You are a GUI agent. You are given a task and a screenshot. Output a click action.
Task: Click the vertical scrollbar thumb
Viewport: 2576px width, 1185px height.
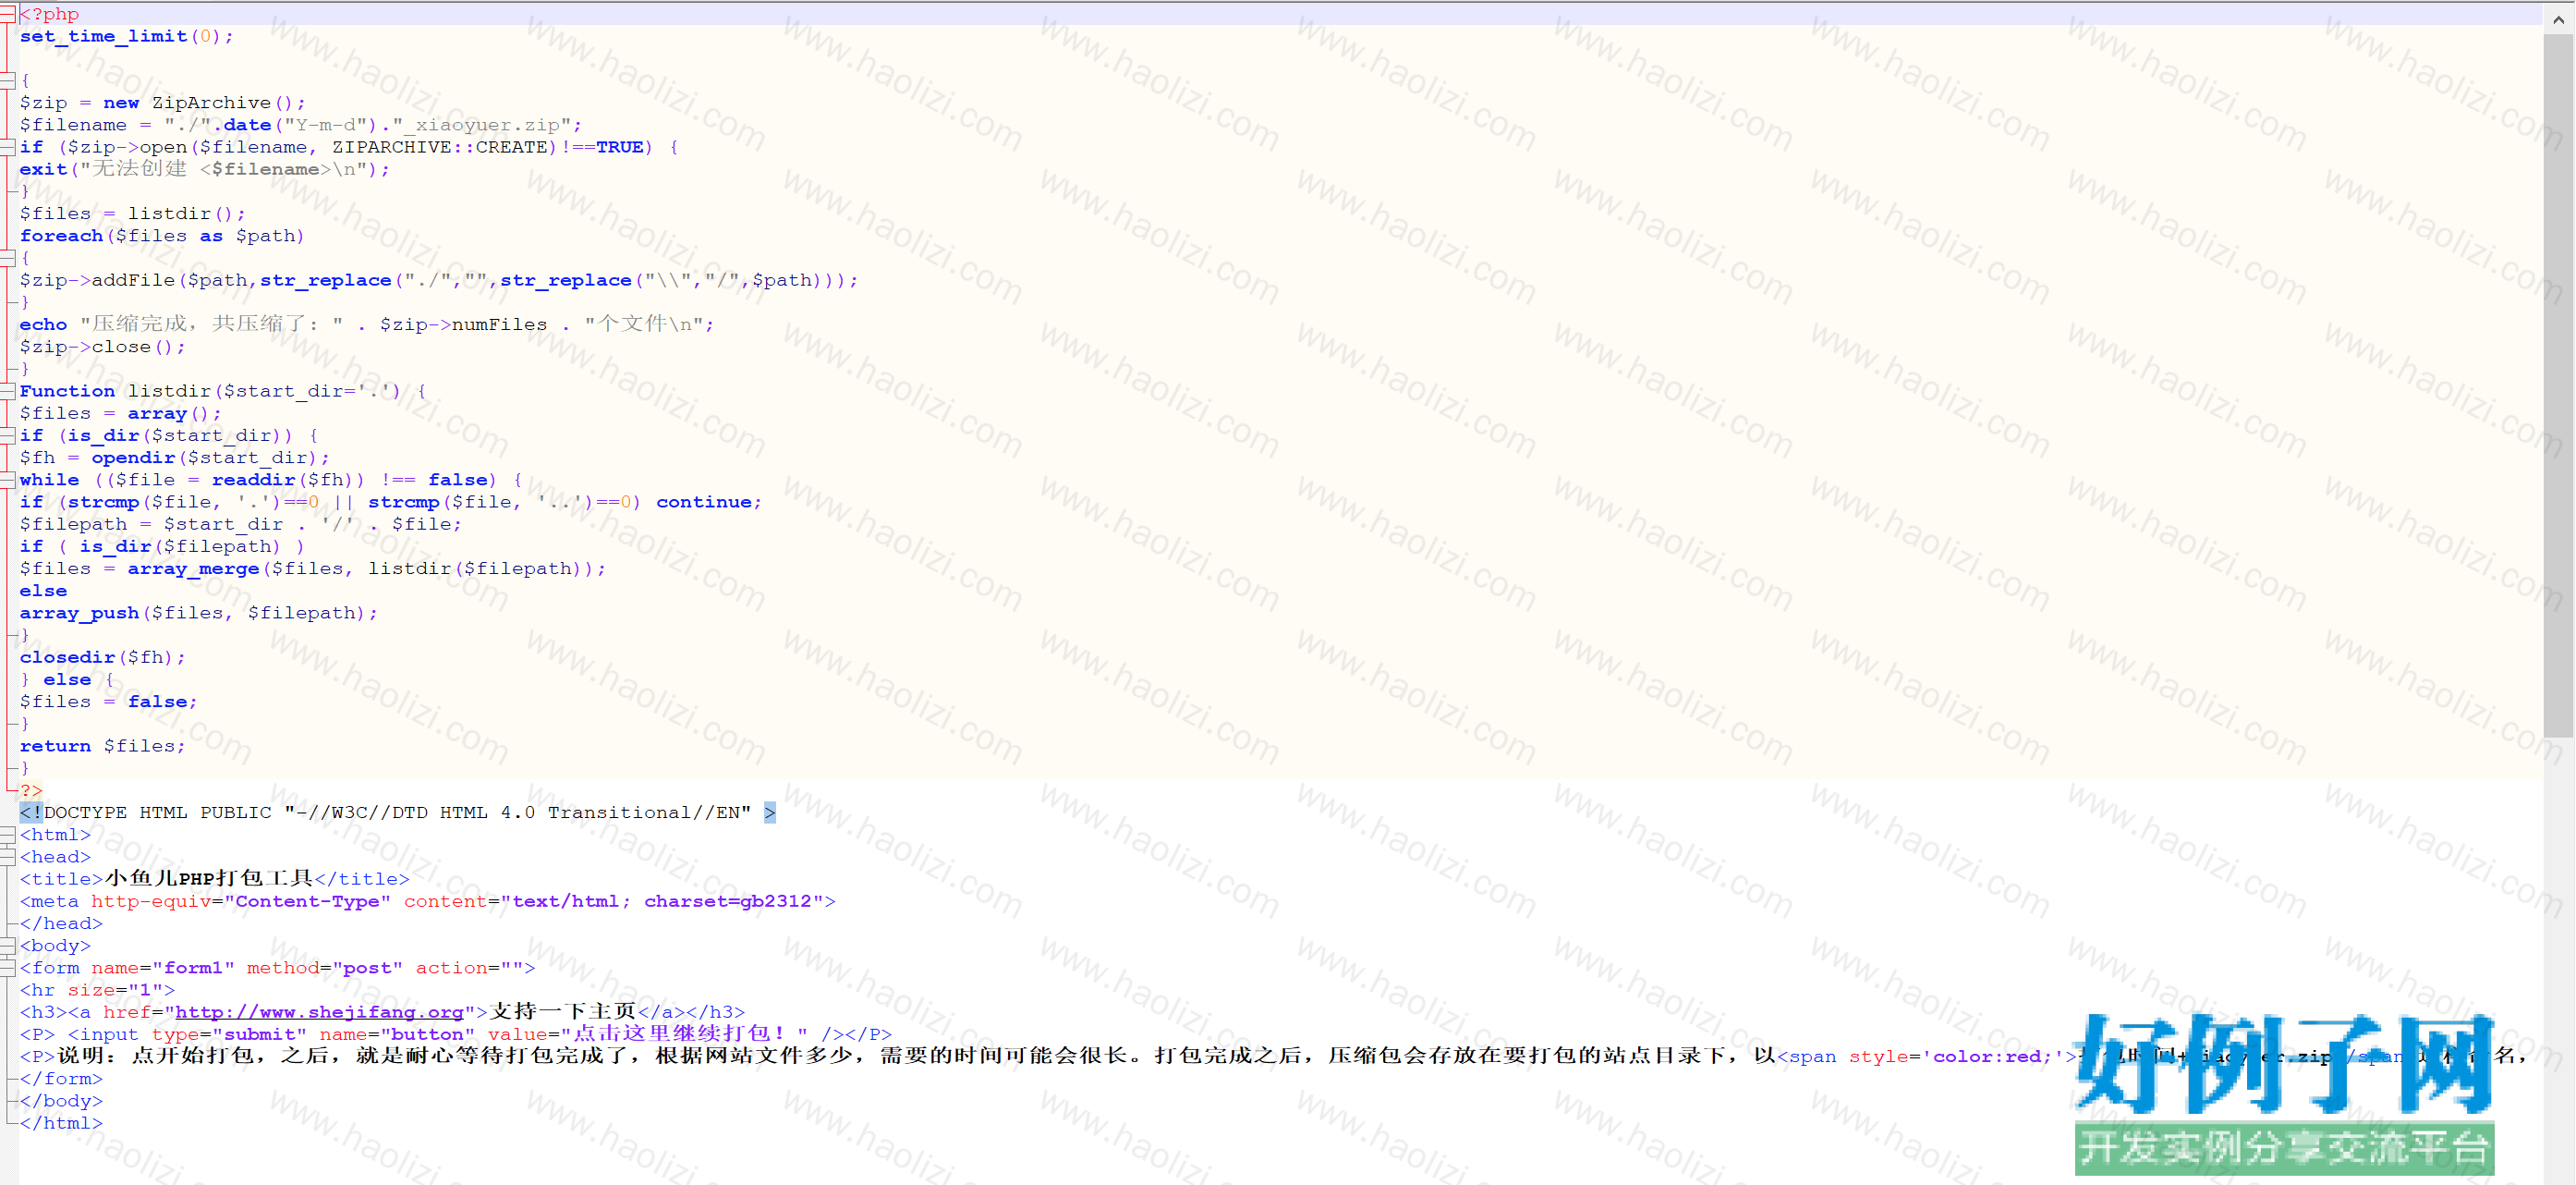[2558, 385]
